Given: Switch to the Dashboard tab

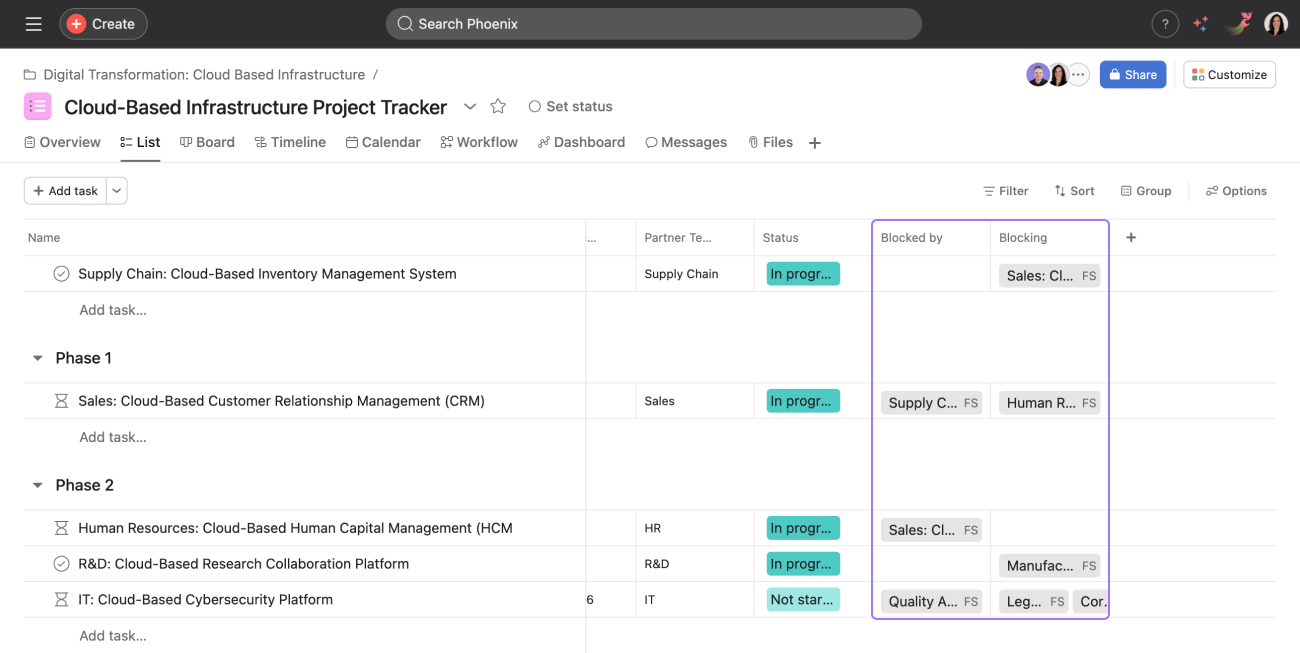Looking at the screenshot, I should coord(581,142).
